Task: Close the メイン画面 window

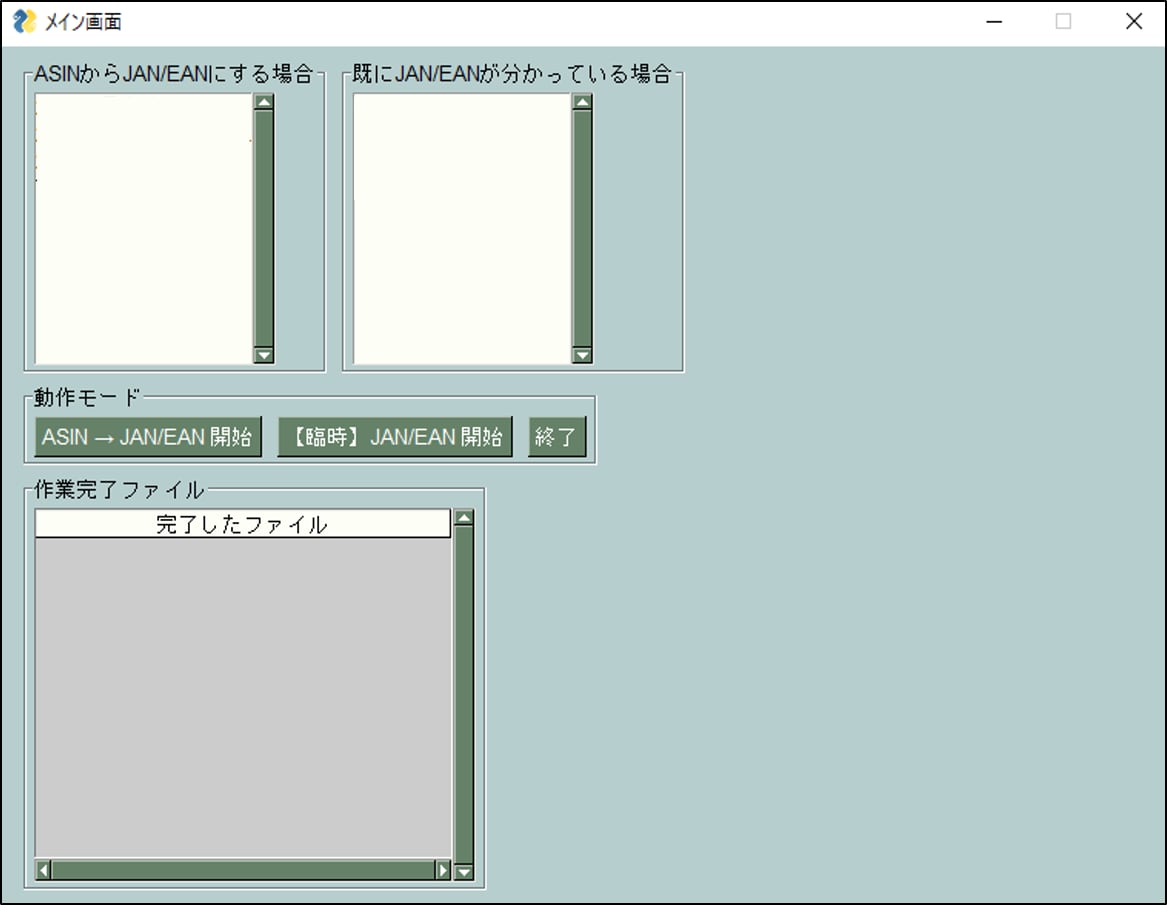Action: click(1134, 22)
